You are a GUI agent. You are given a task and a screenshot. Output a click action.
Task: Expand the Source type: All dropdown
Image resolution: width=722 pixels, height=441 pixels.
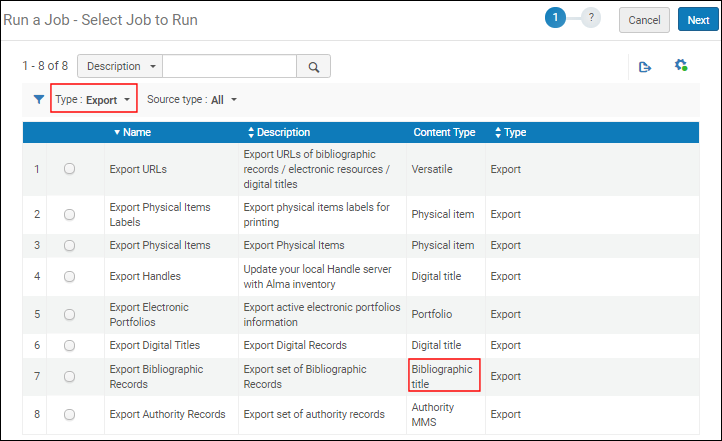click(192, 100)
